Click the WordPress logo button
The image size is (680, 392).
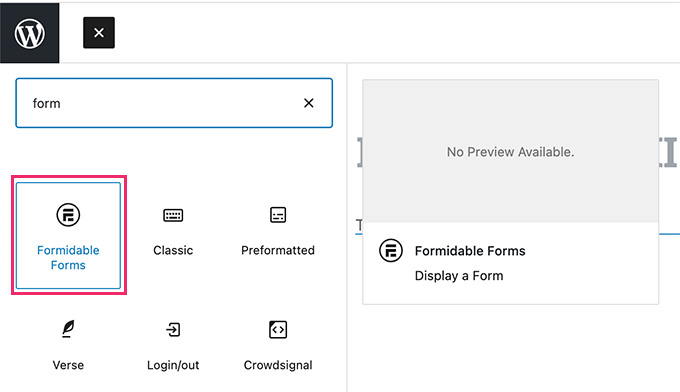(29, 33)
